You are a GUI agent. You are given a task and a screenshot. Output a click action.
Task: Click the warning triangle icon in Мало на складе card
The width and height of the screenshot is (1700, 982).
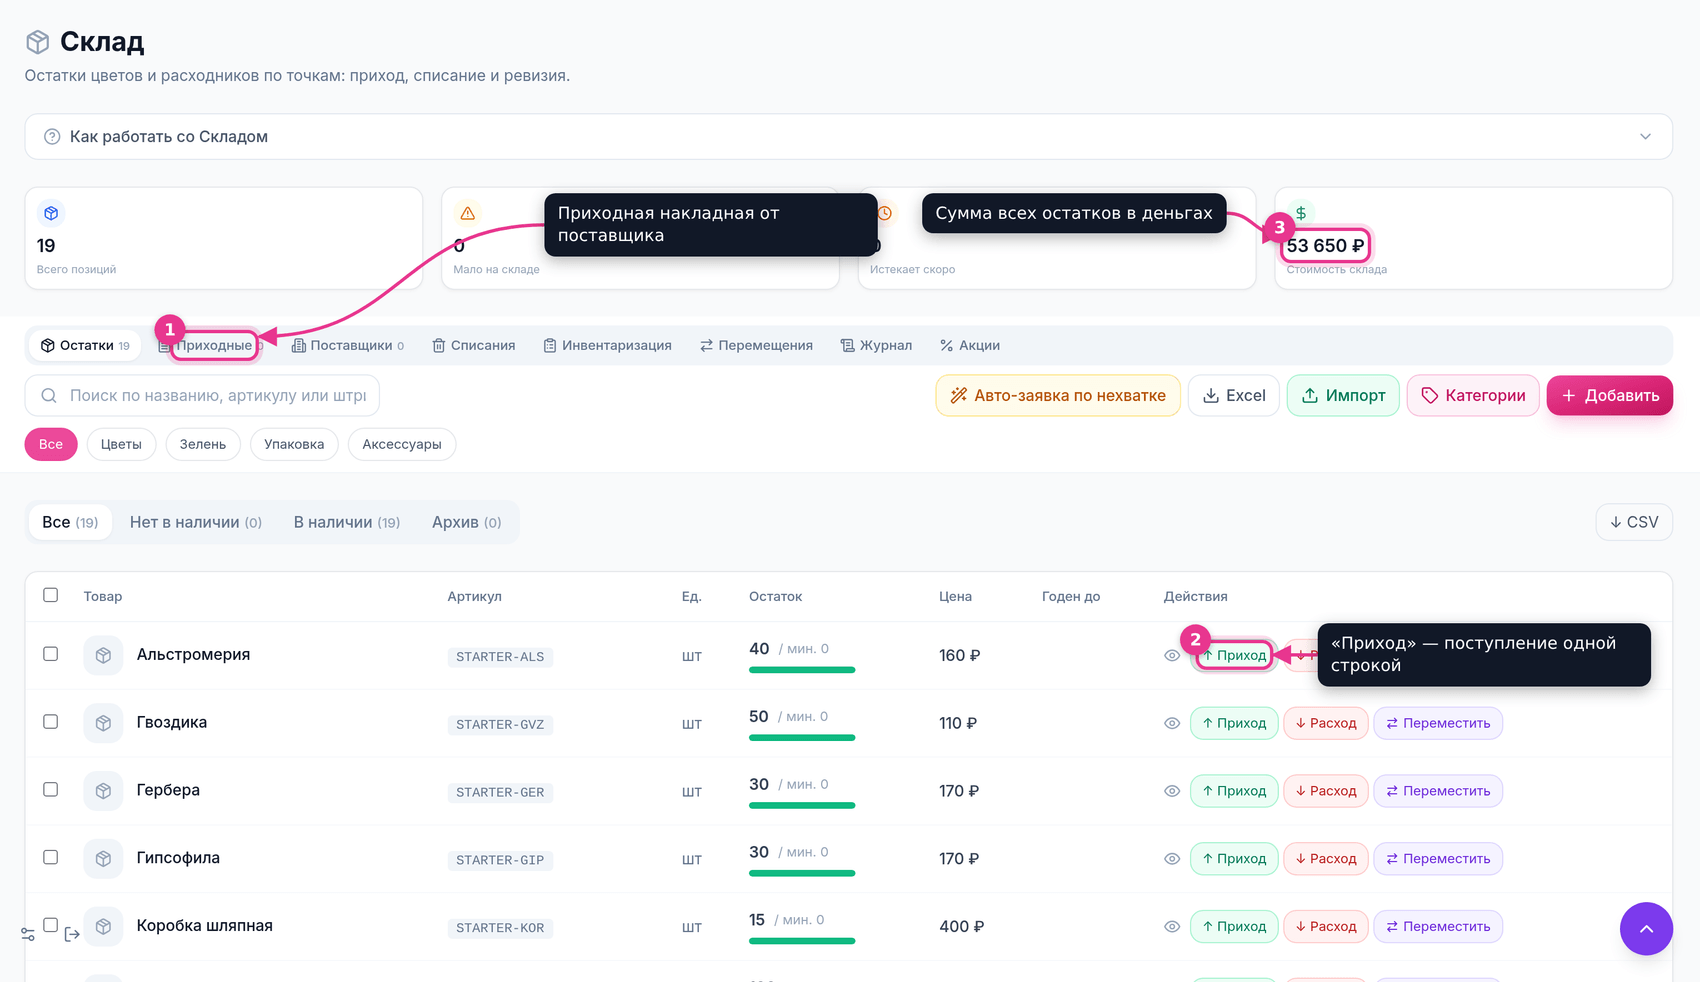pos(467,213)
